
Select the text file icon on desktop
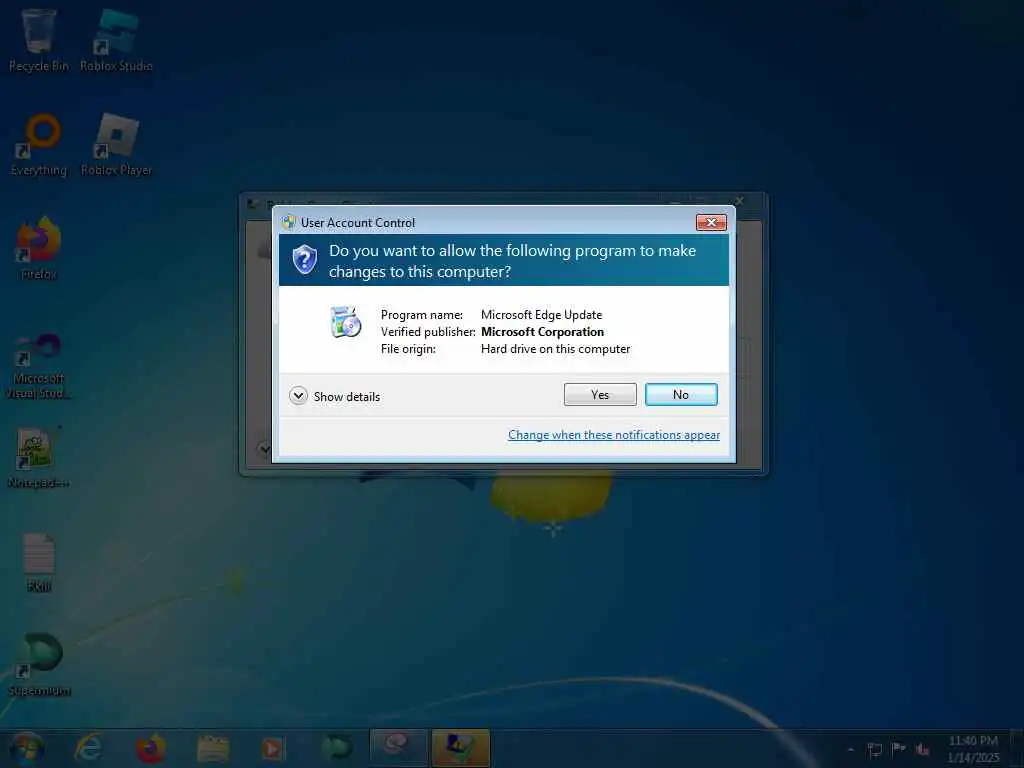coord(39,563)
